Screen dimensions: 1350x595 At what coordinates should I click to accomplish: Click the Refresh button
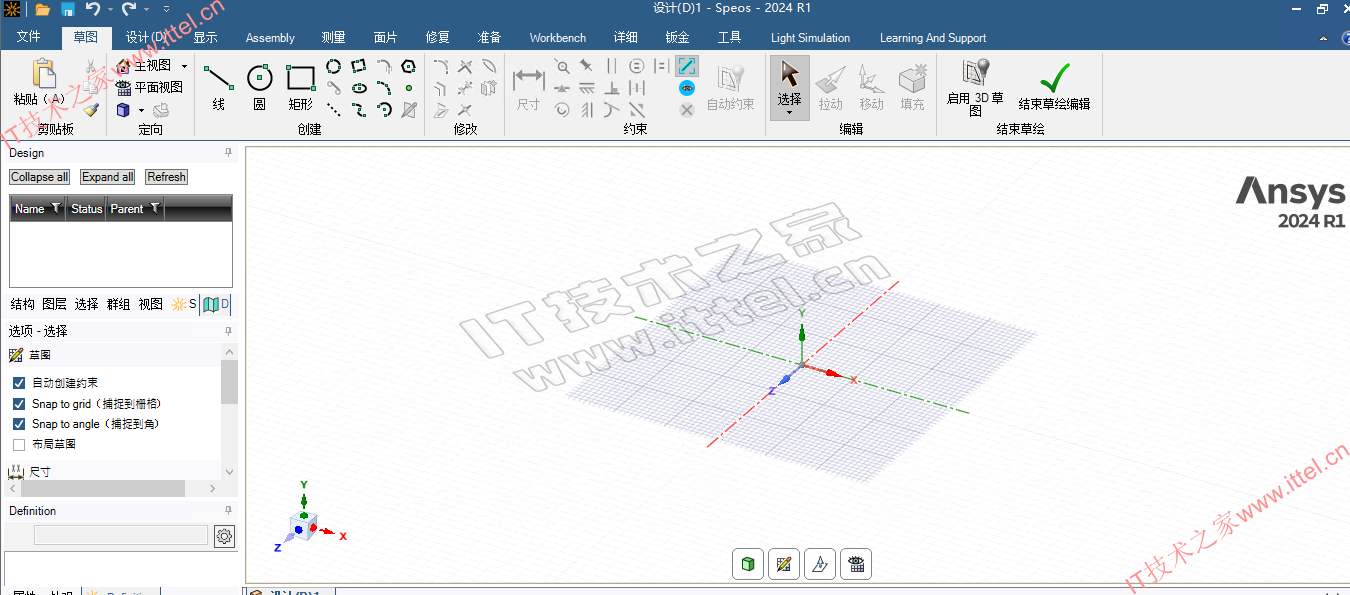click(166, 177)
